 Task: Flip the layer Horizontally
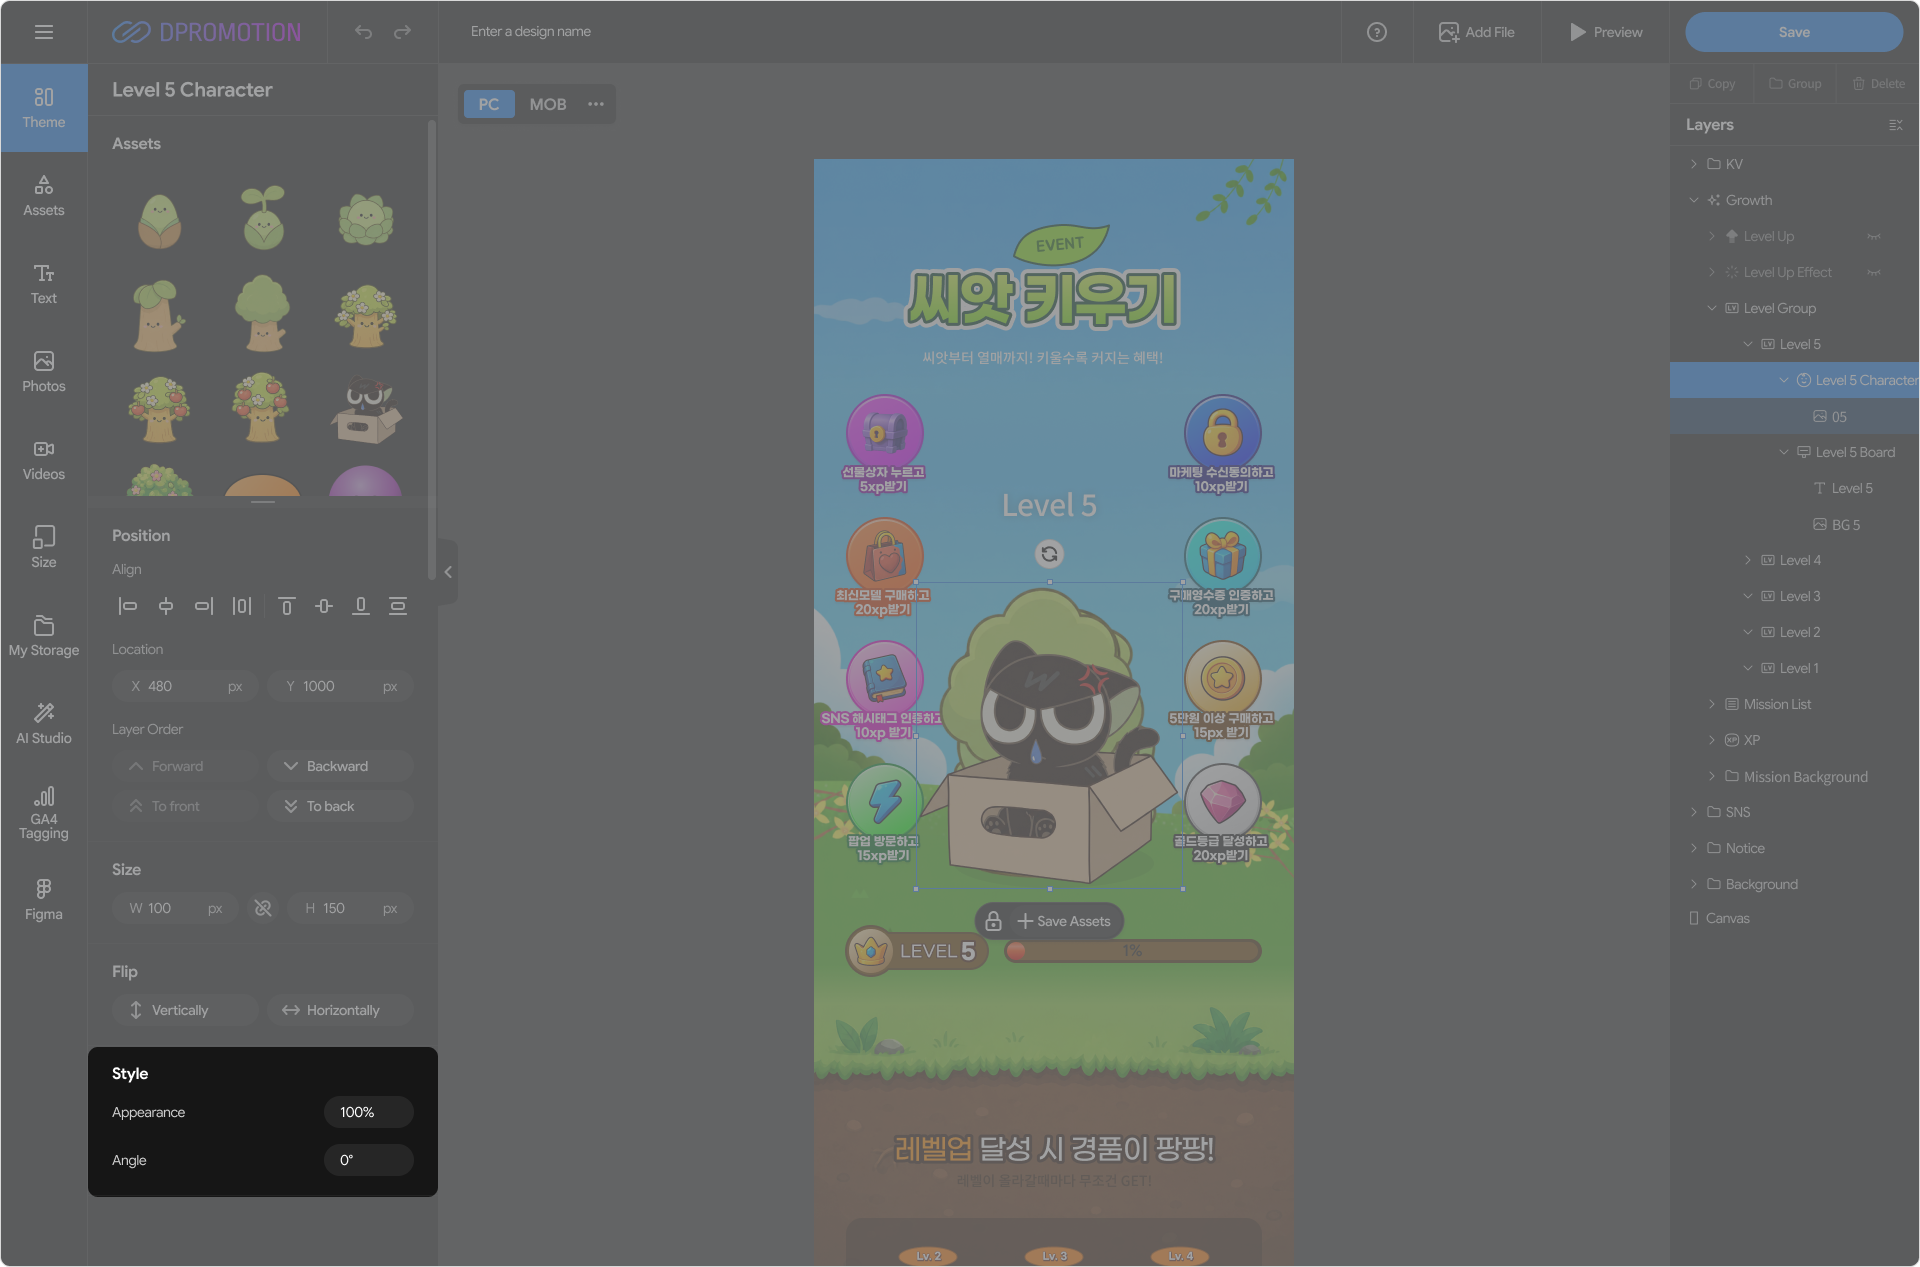click(x=340, y=1010)
